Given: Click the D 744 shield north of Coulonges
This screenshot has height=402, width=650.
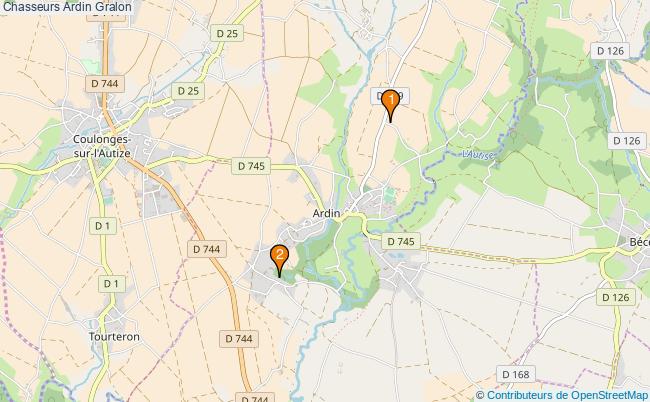Looking at the screenshot, I should pyautogui.click(x=105, y=84).
